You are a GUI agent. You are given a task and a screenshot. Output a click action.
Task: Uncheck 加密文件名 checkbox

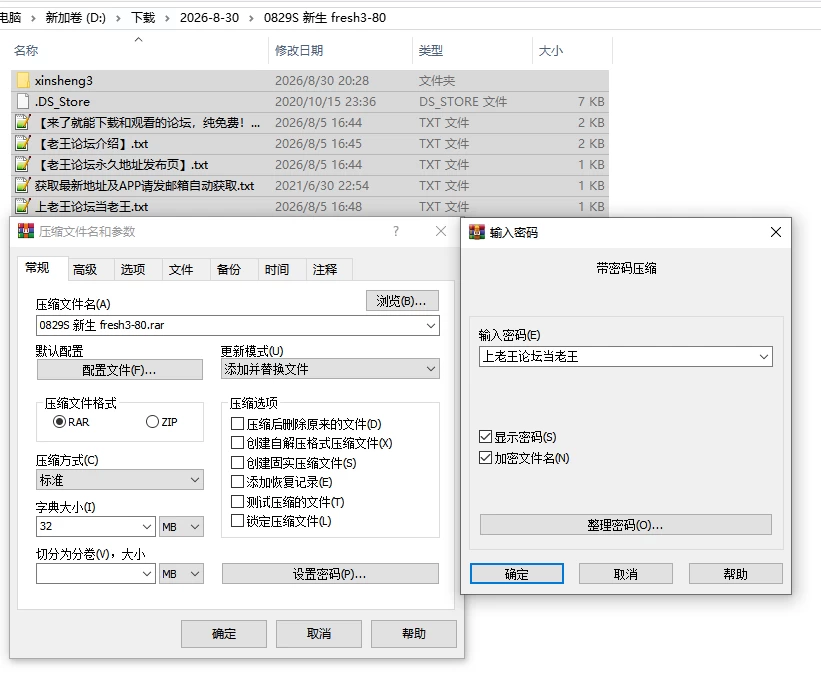(485, 458)
